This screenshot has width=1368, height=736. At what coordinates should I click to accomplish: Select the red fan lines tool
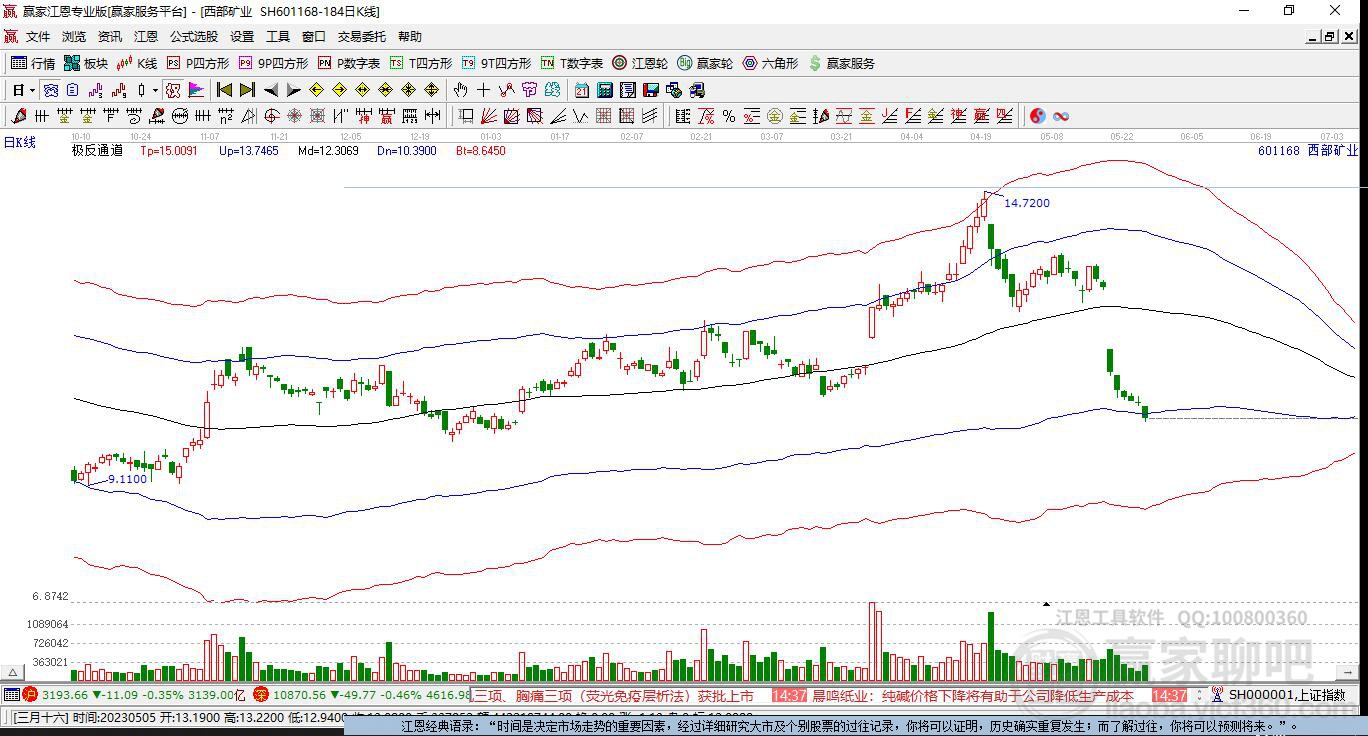489,116
